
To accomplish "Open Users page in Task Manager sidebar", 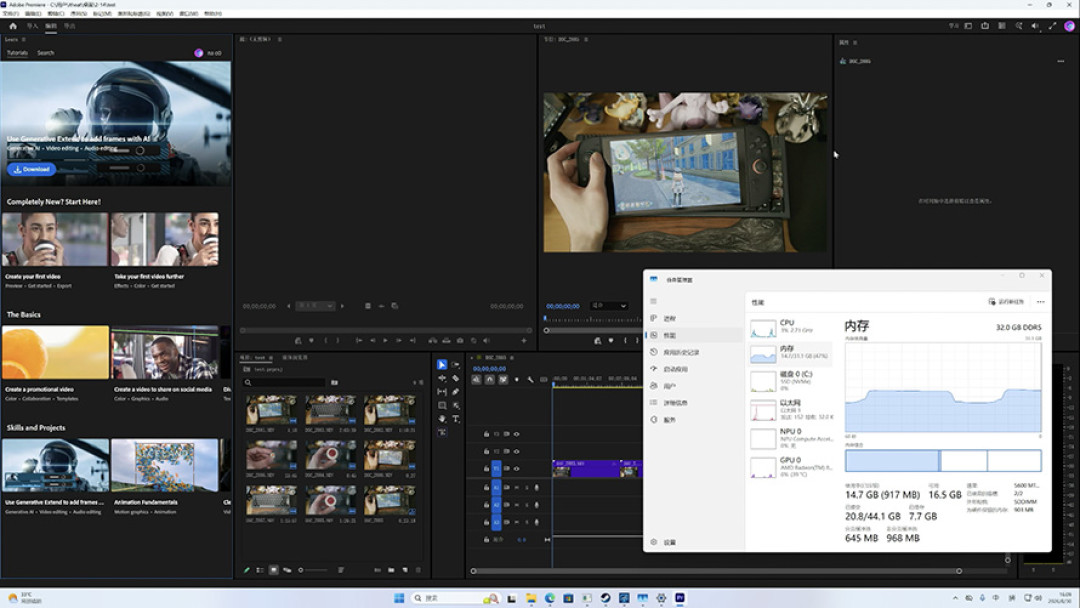I will [696, 386].
